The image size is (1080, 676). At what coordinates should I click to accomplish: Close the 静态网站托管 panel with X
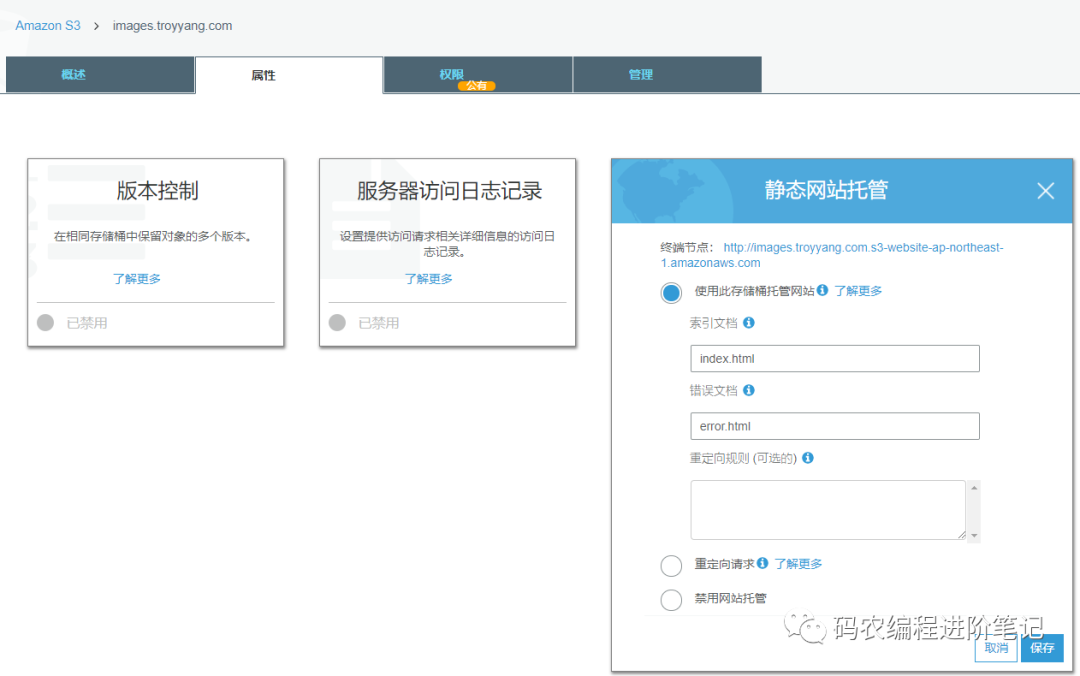[x=1045, y=191]
